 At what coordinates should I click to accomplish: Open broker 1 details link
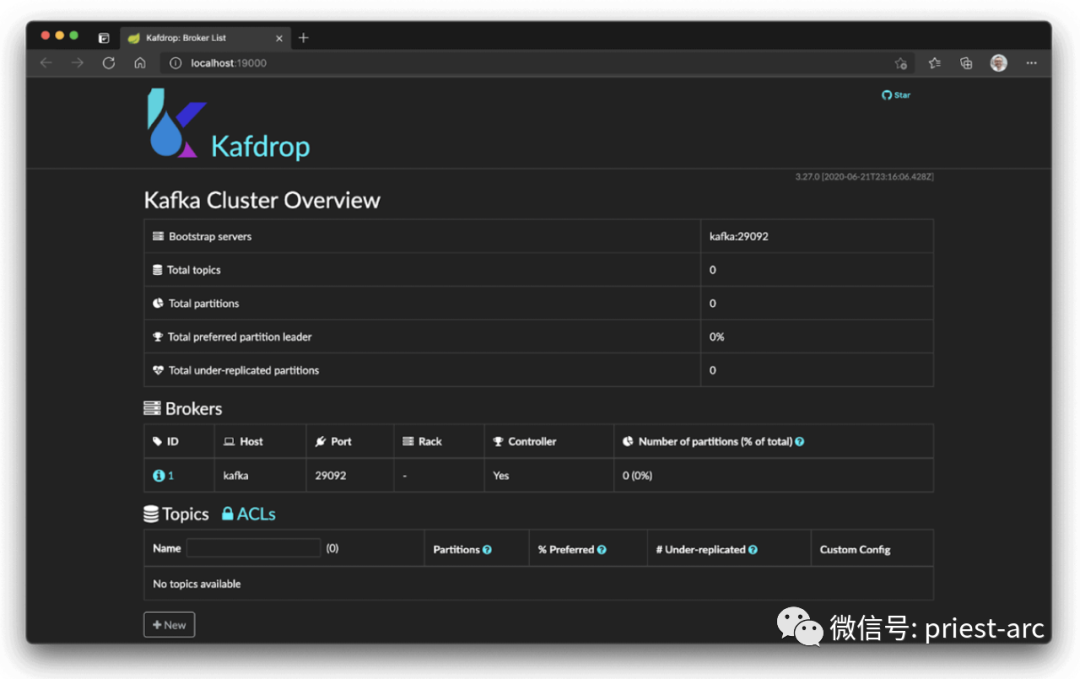tap(171, 475)
